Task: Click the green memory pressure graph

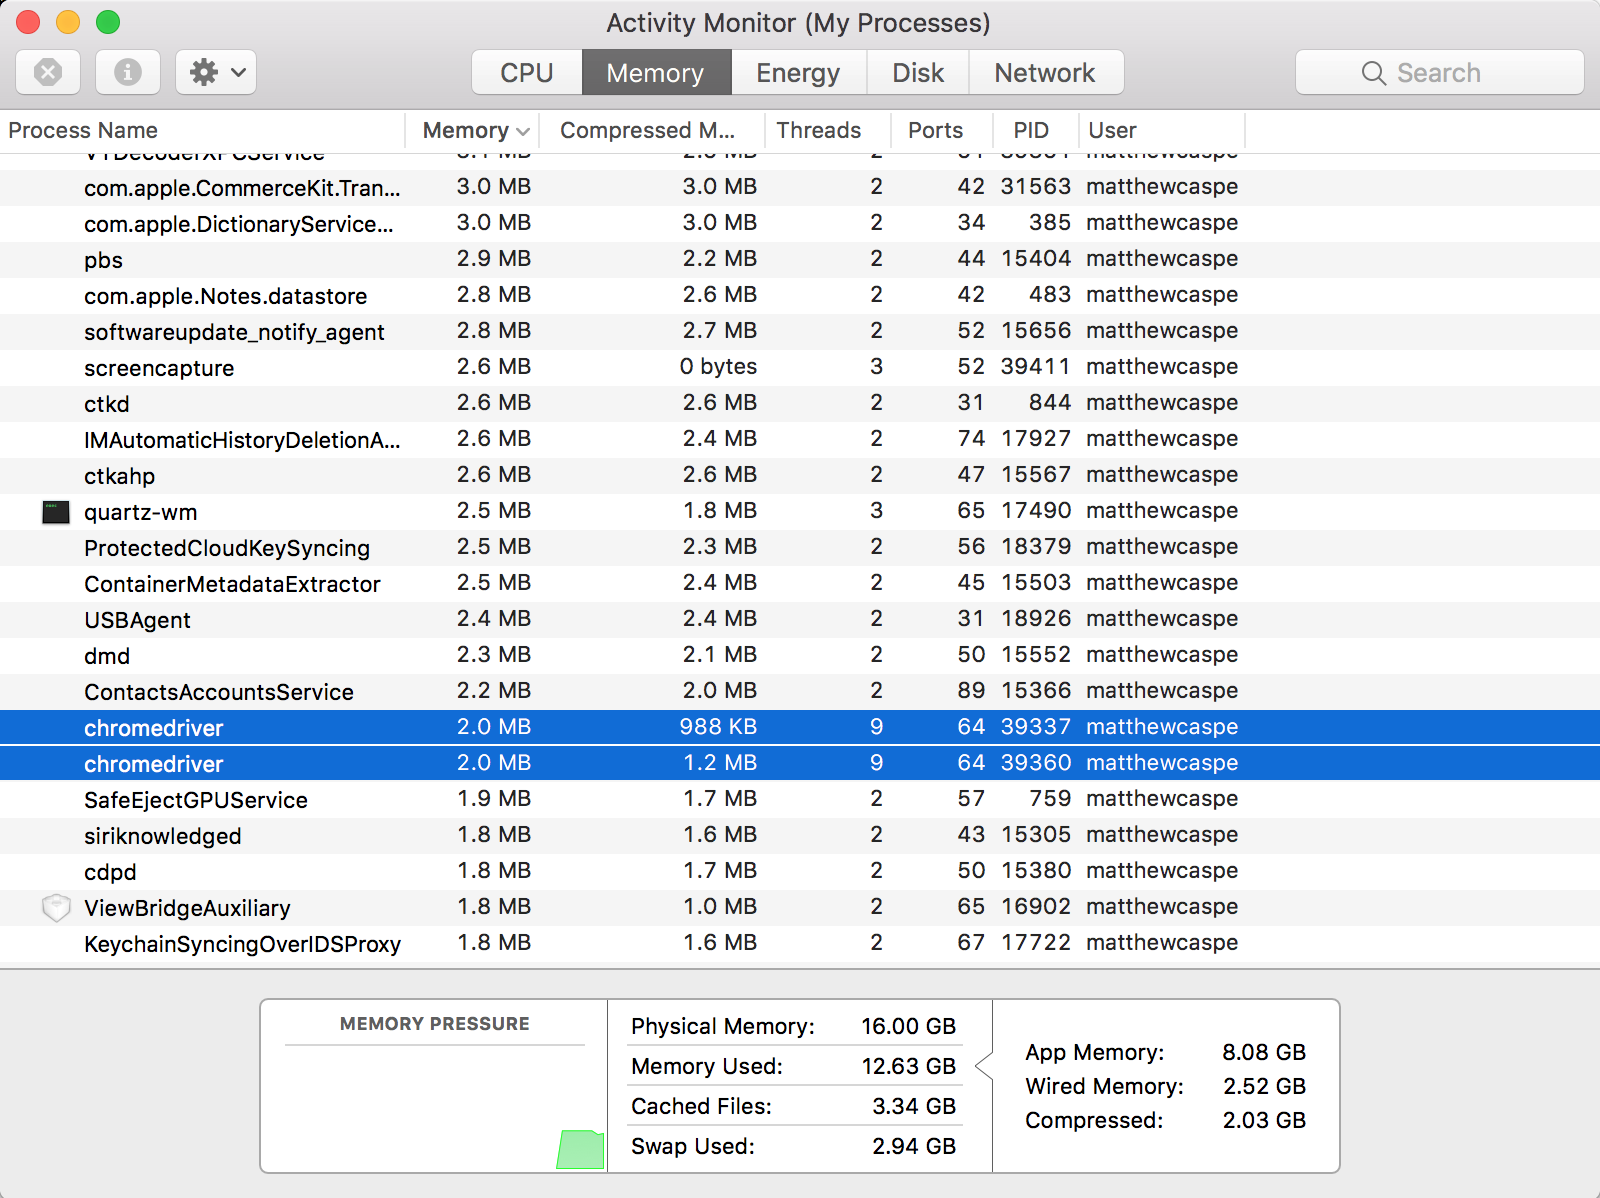Action: (x=580, y=1149)
